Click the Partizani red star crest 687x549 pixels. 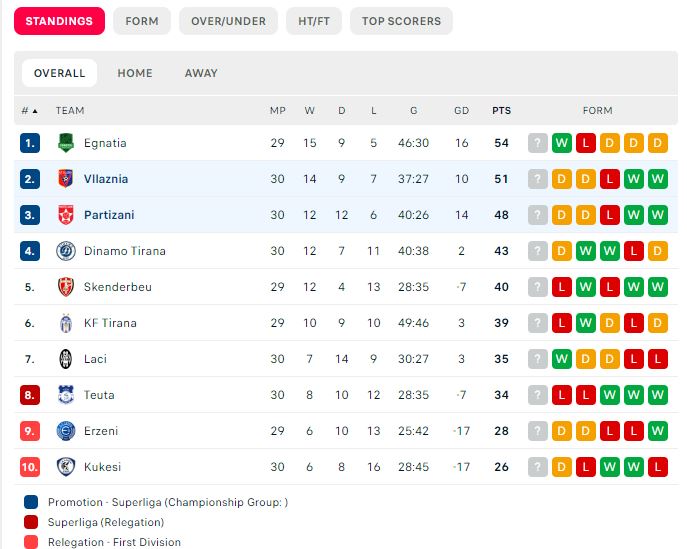[66, 215]
